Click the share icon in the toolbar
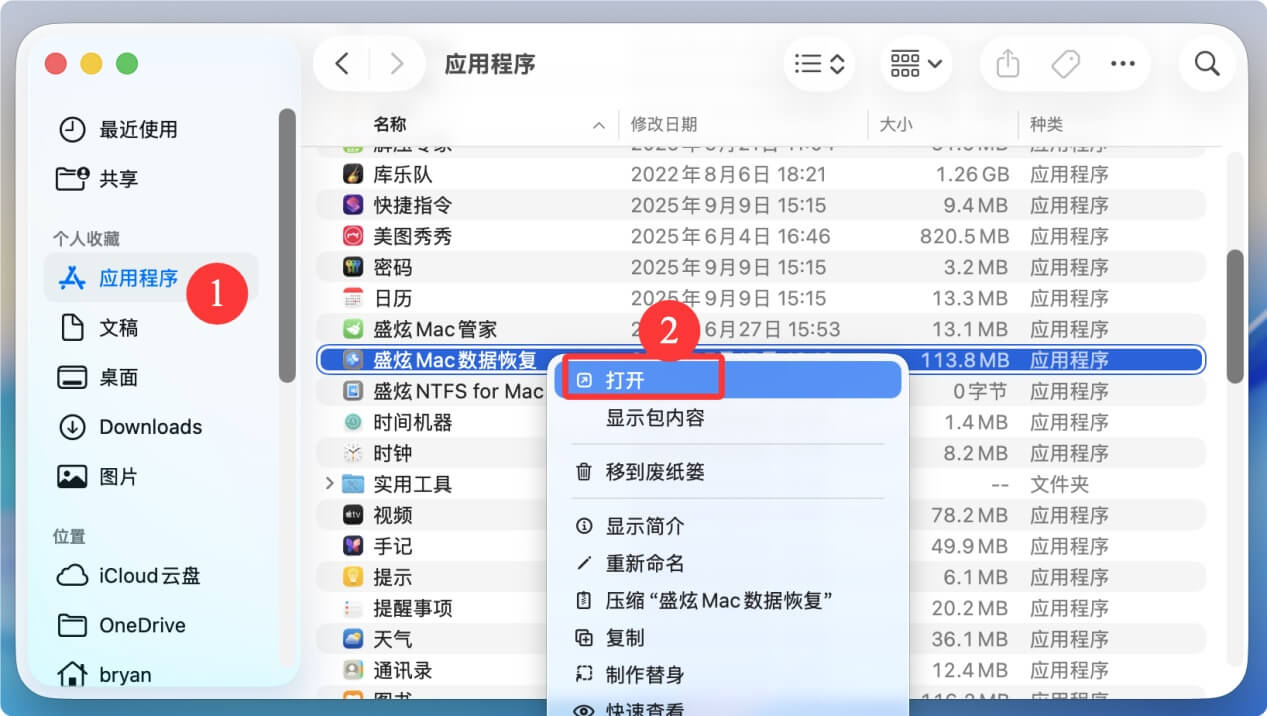1267x716 pixels. tap(1006, 63)
